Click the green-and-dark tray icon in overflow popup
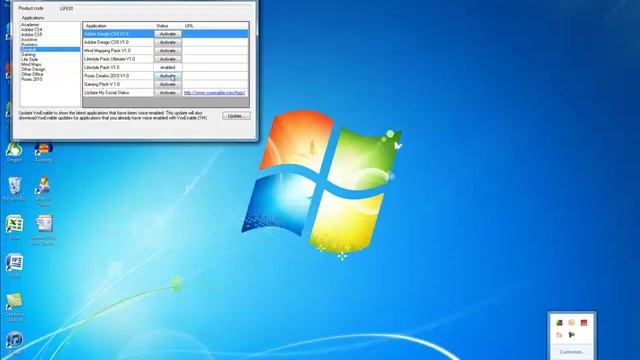This screenshot has width=640, height=360. pyautogui.click(x=560, y=322)
